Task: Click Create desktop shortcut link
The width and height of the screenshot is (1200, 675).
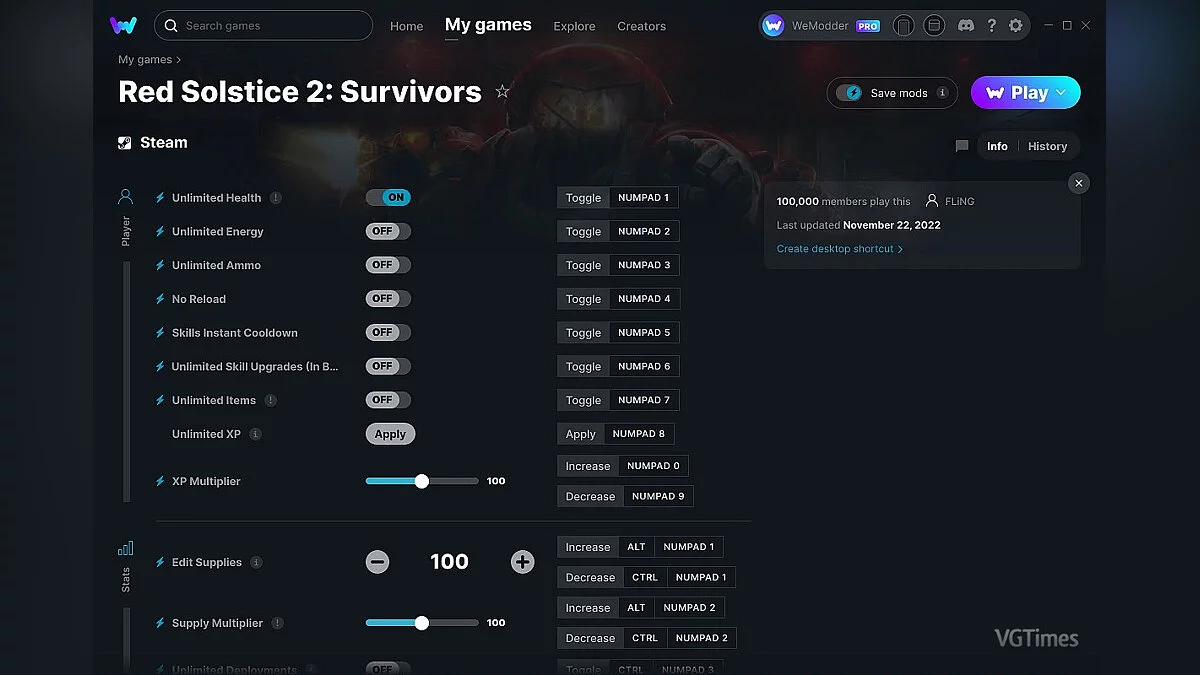Action: [x=839, y=249]
